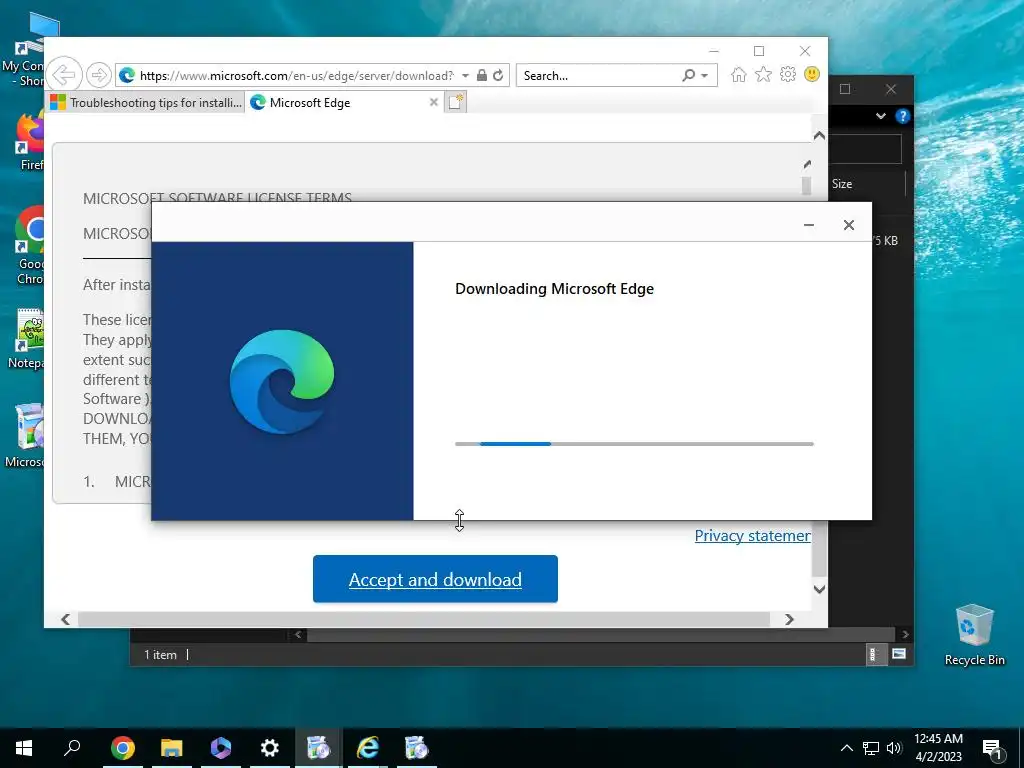Expand the address bar autocomplete dropdown
Screen dimensions: 1024x768
point(465,76)
